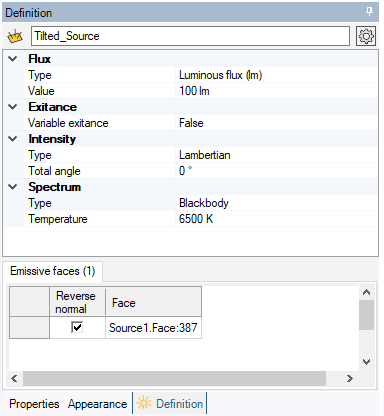Viewport: 384px width, 416px height.
Task: Click the crown source icon beside name
Action: point(15,36)
